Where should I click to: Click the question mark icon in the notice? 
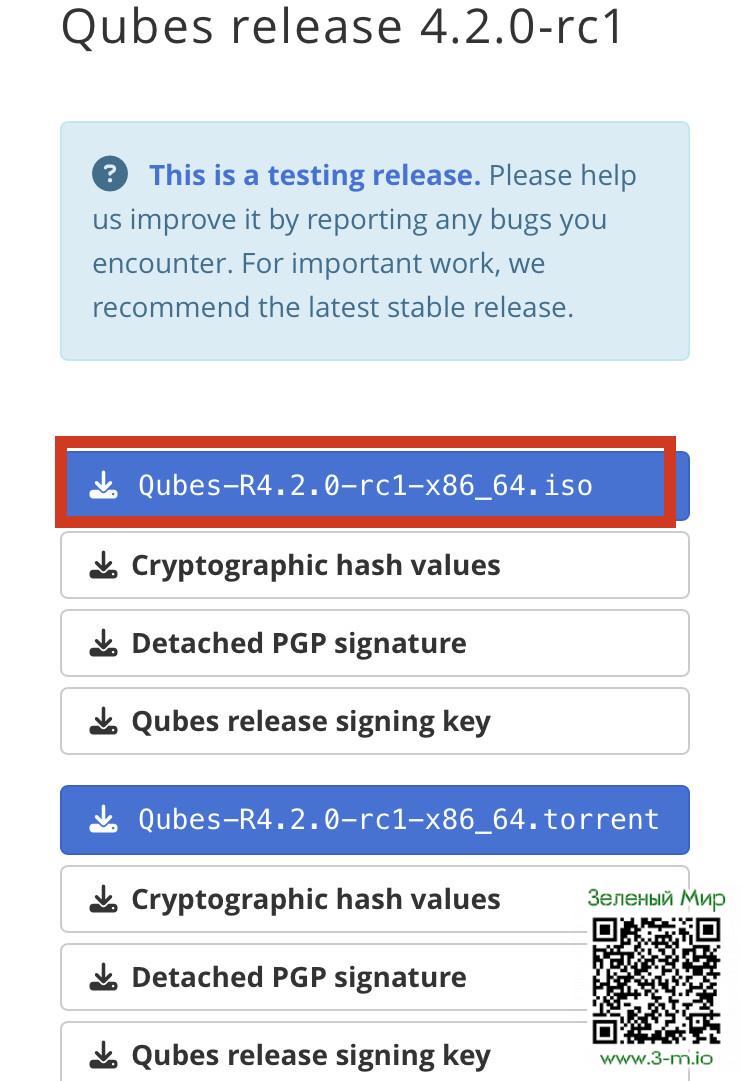click(x=110, y=174)
